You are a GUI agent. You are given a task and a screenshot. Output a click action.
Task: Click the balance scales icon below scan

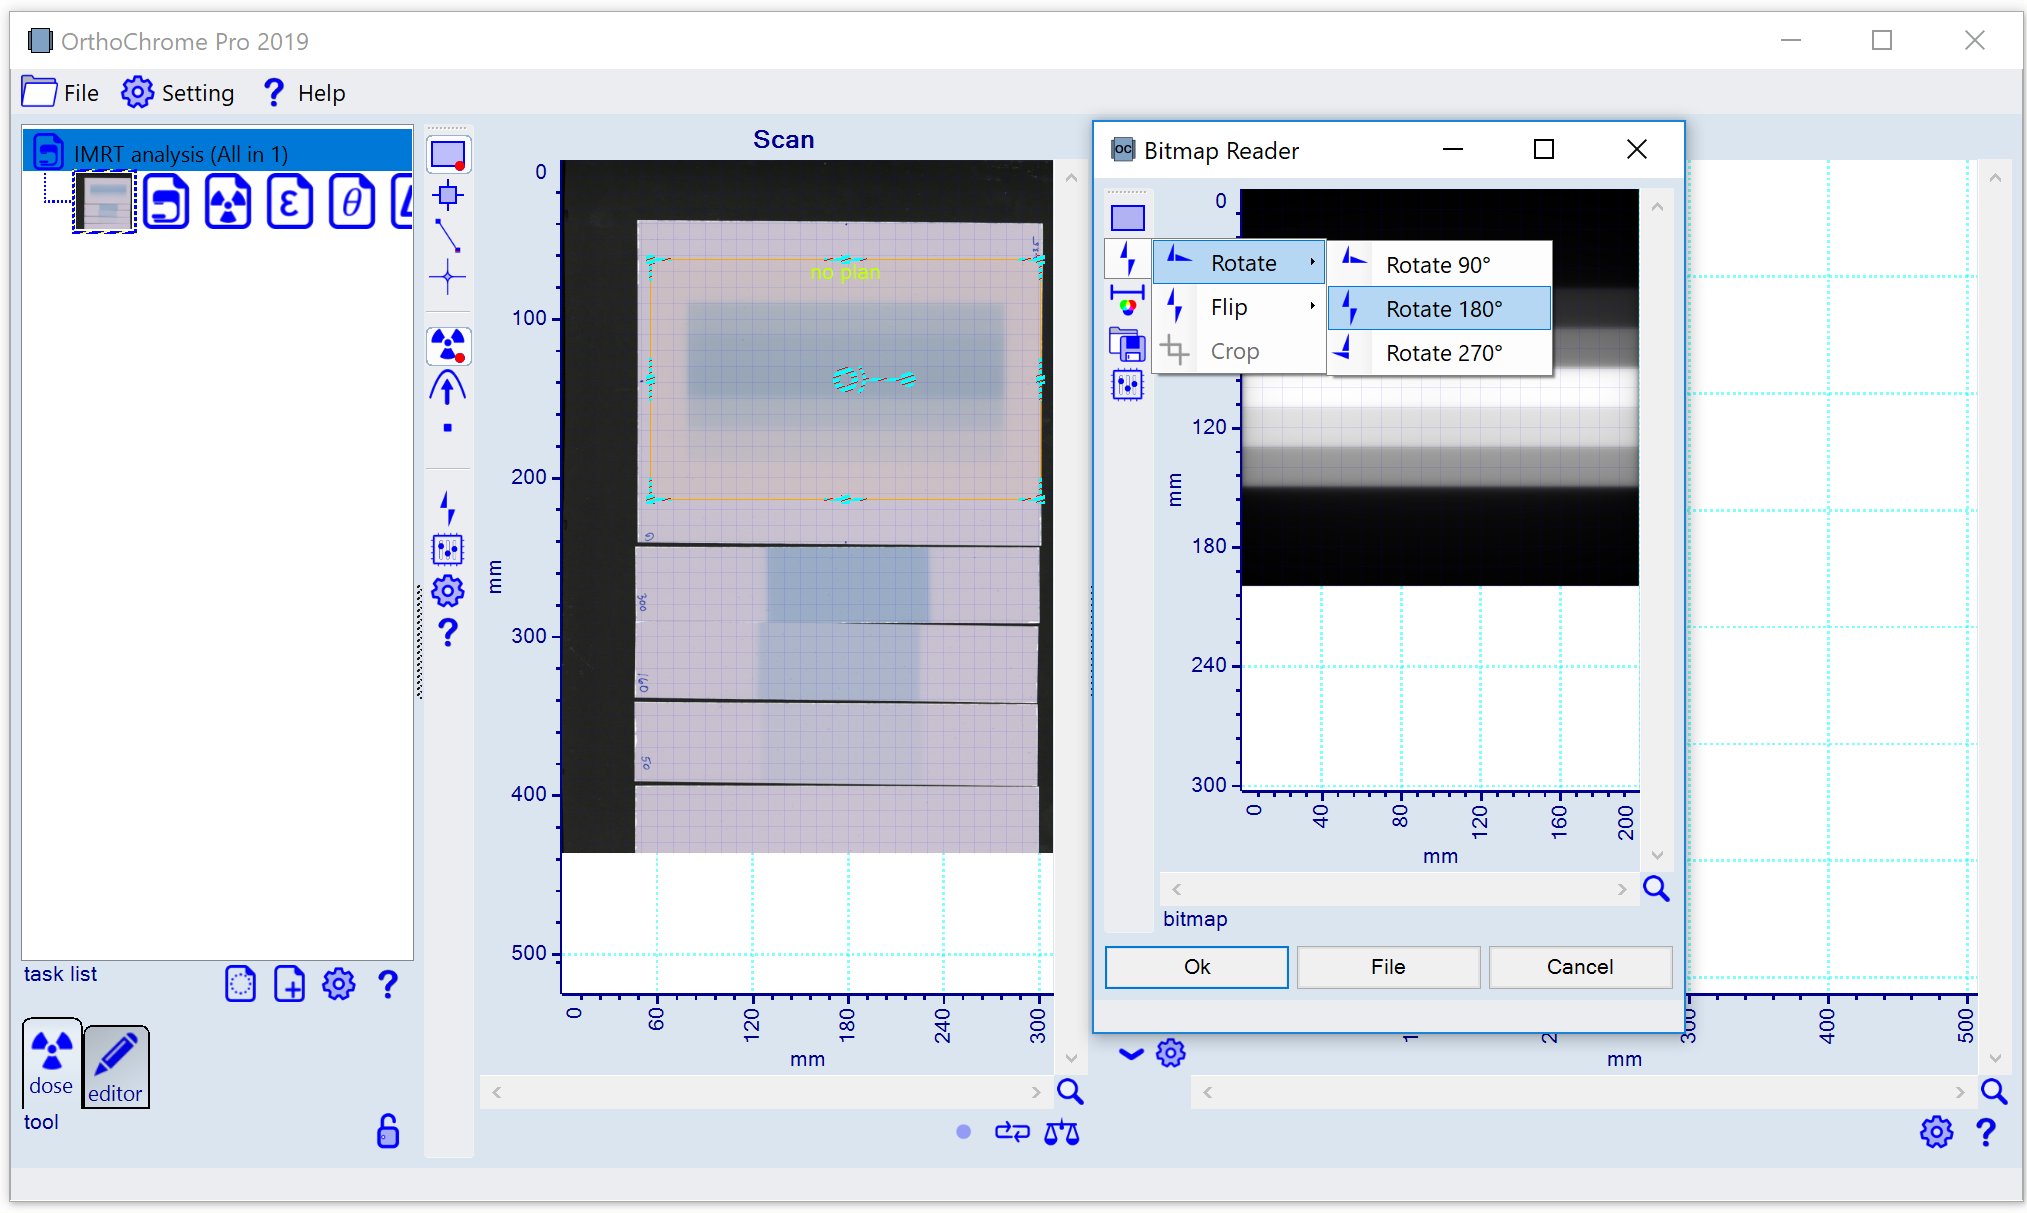[1061, 1132]
